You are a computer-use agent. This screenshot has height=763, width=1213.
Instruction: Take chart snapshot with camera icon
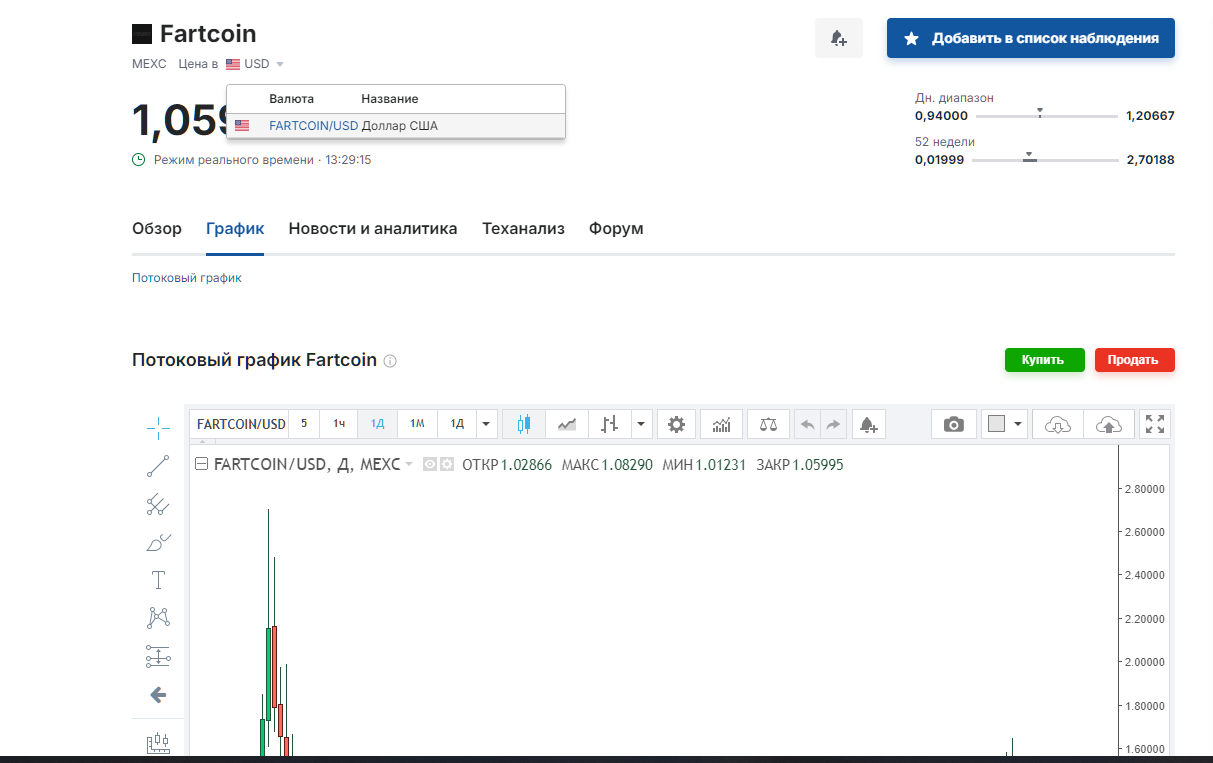click(954, 424)
